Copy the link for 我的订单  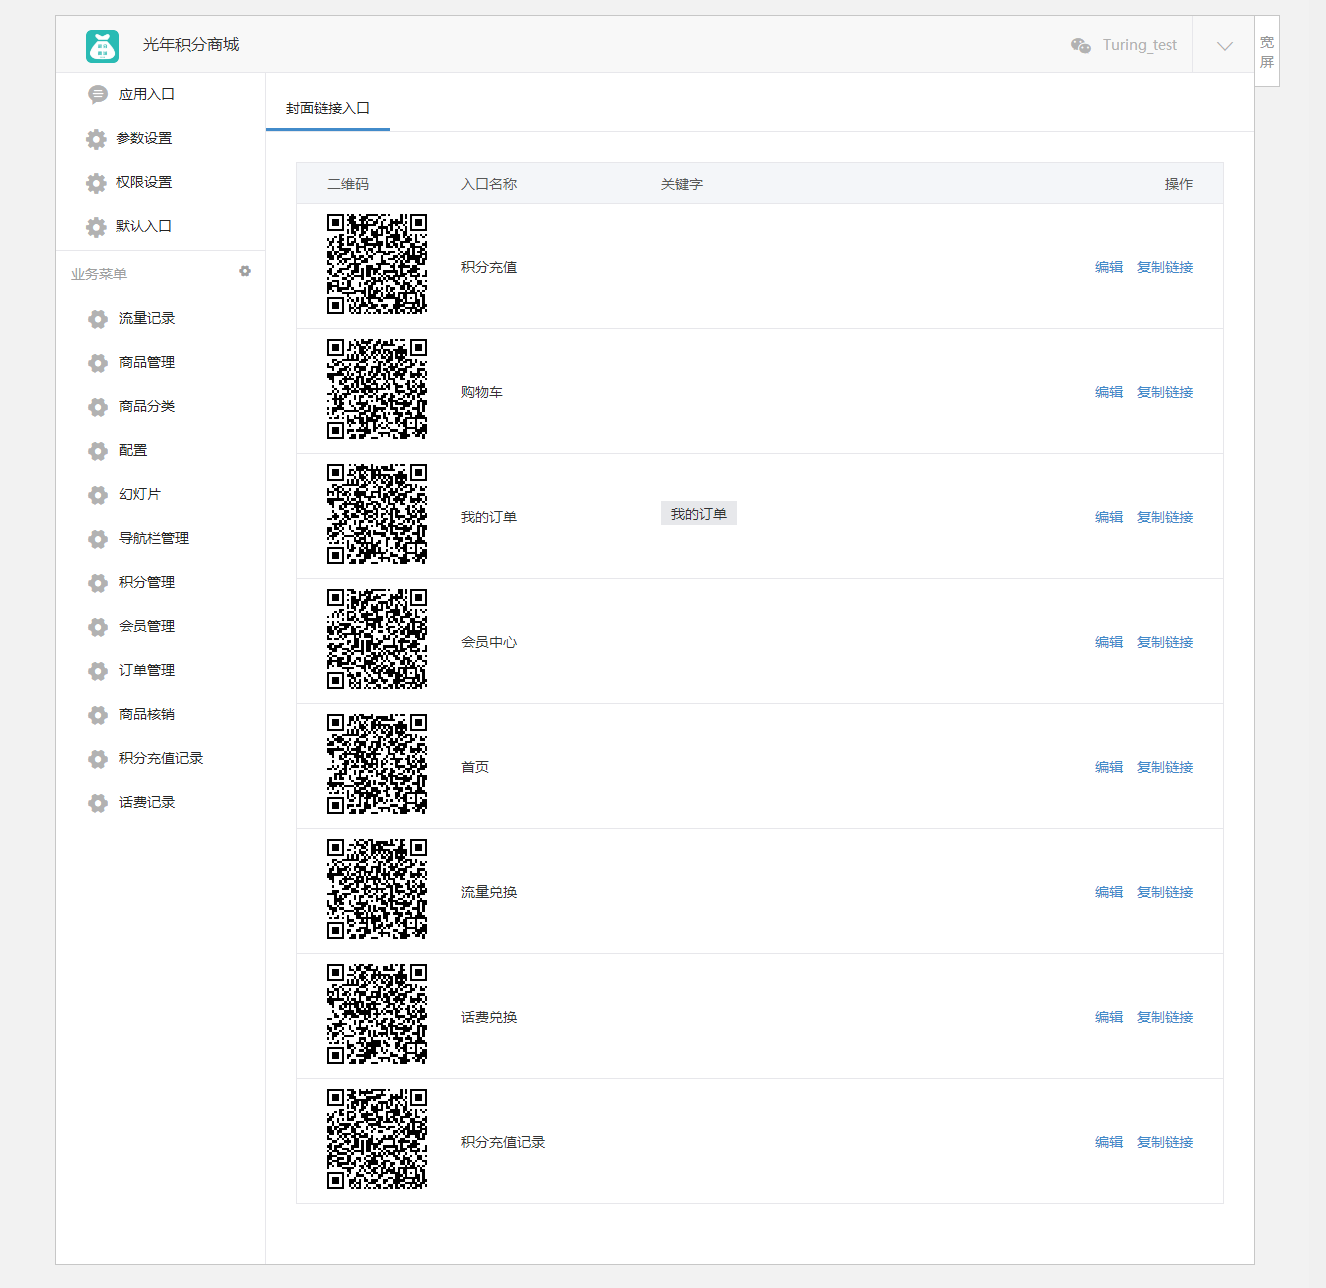point(1165,517)
